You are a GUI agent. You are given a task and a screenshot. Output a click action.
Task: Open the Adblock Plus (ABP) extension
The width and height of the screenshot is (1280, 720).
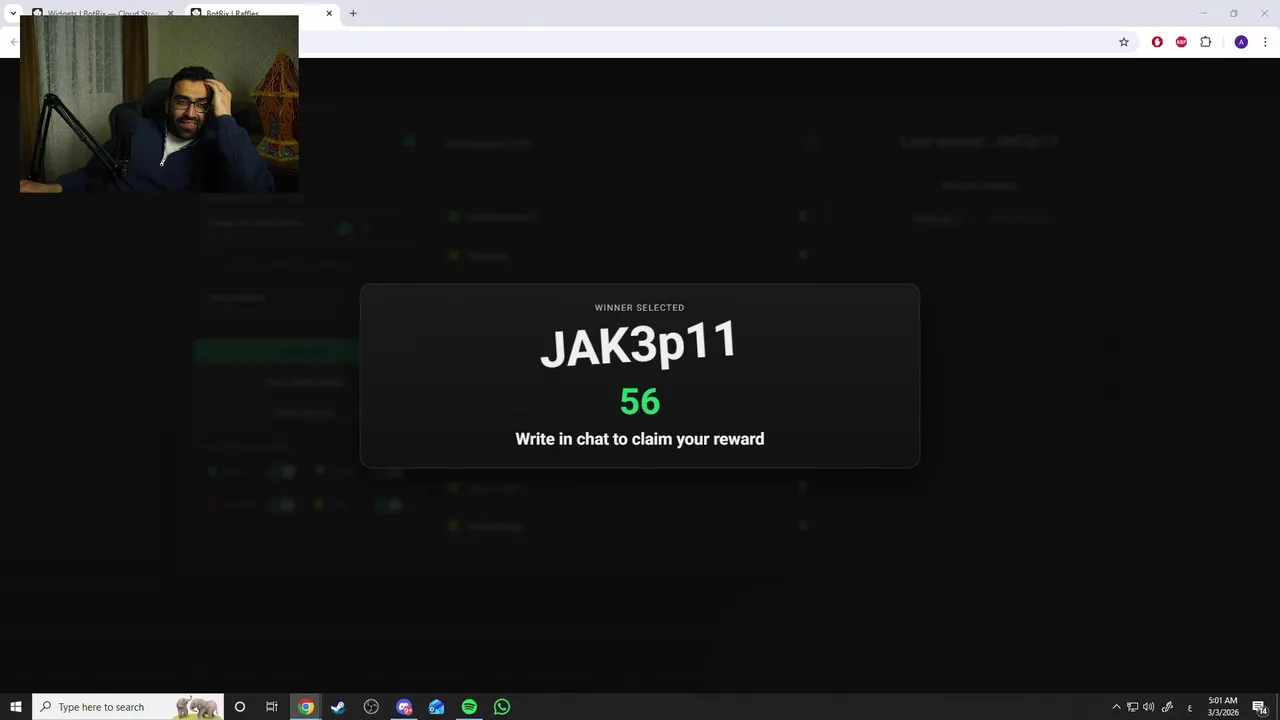tap(1181, 42)
